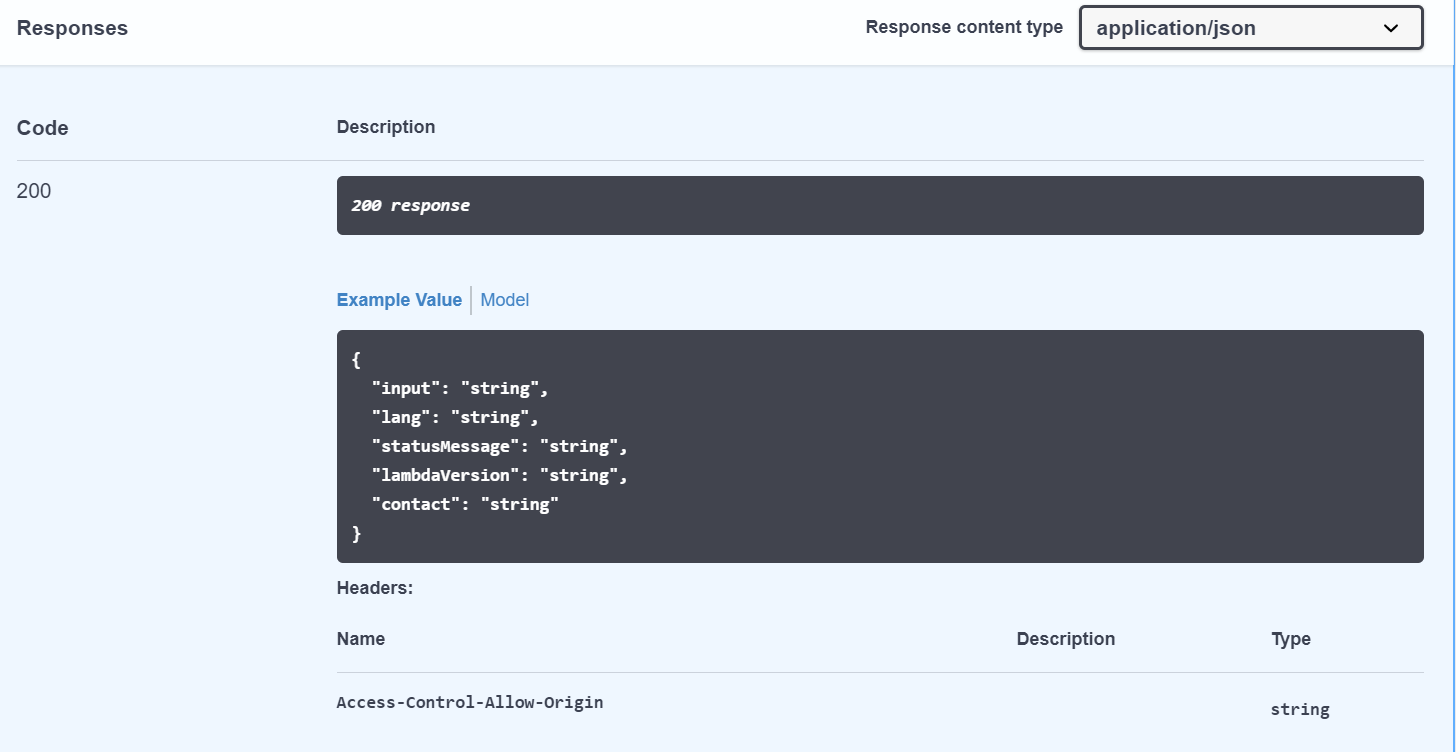This screenshot has width=1456, height=752.
Task: Click the Code column header
Action: pyautogui.click(x=42, y=127)
